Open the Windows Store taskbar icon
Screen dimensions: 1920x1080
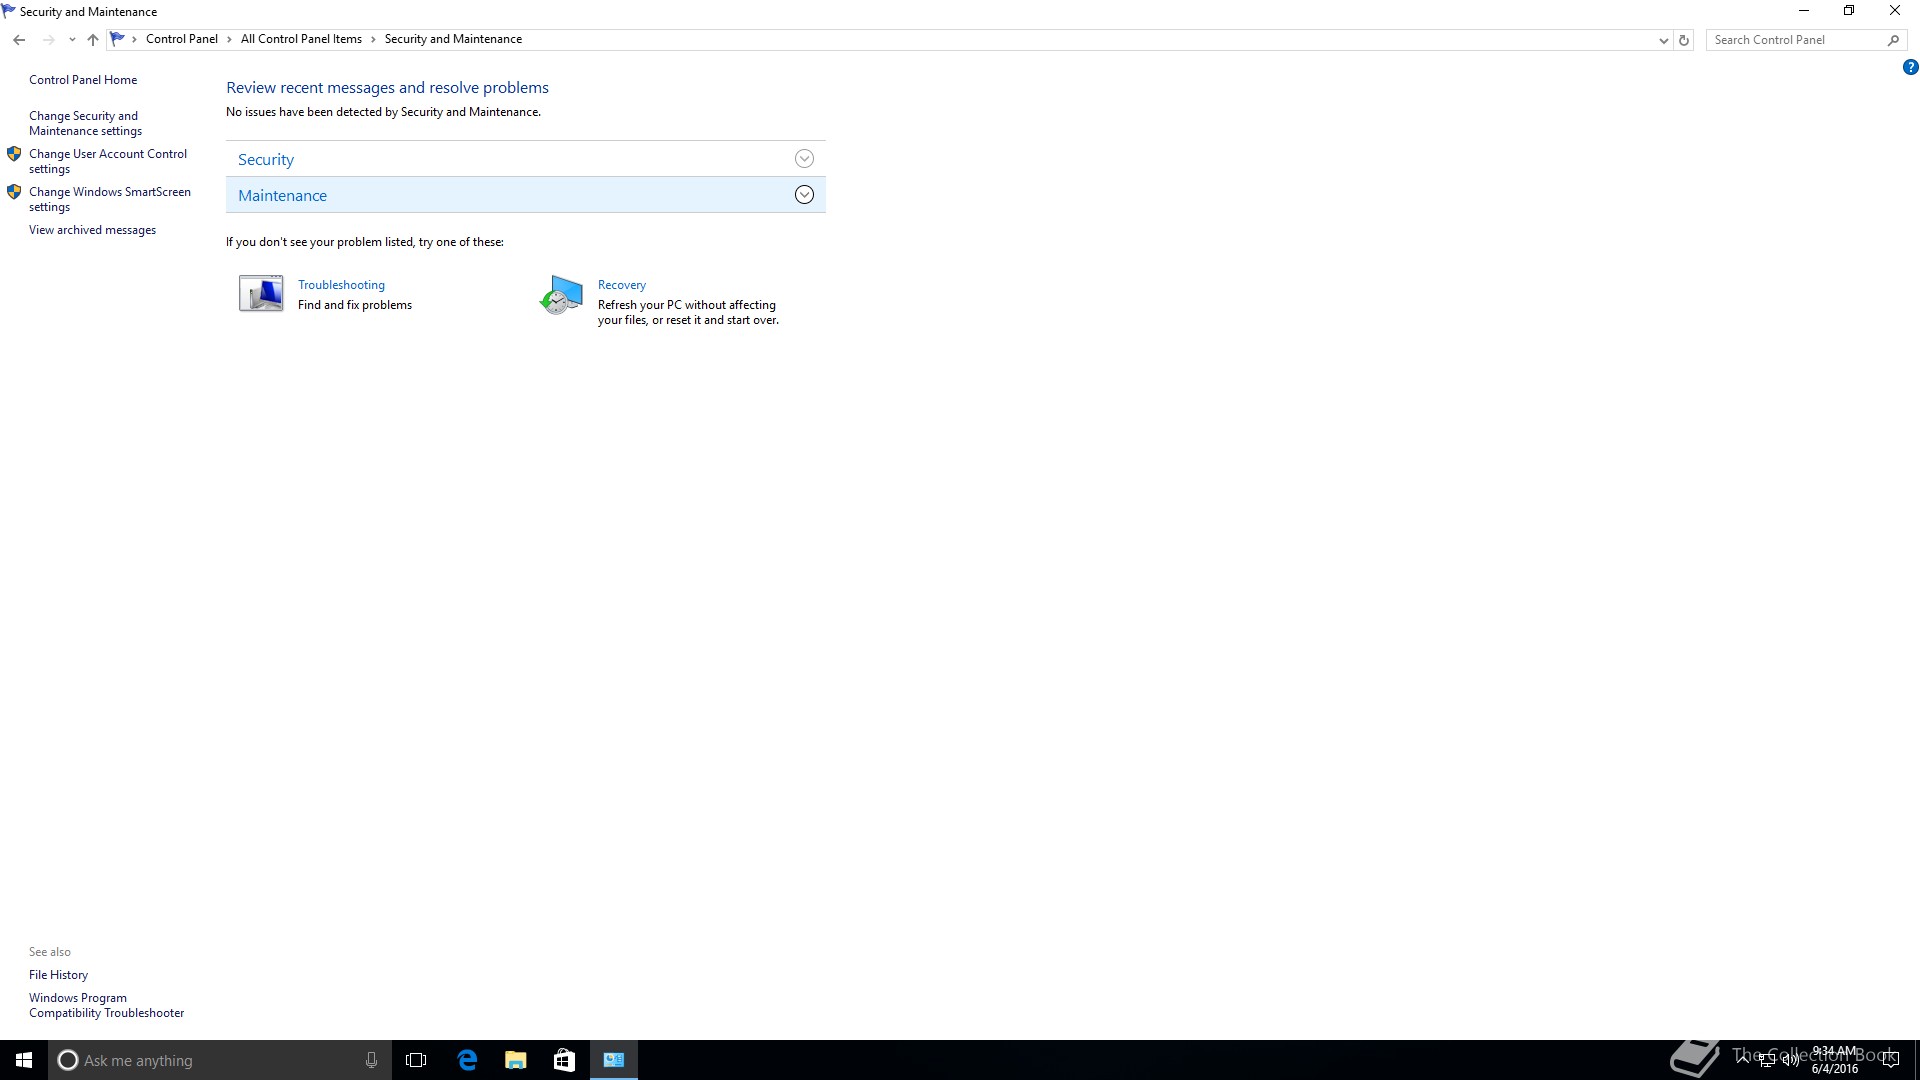[564, 1060]
